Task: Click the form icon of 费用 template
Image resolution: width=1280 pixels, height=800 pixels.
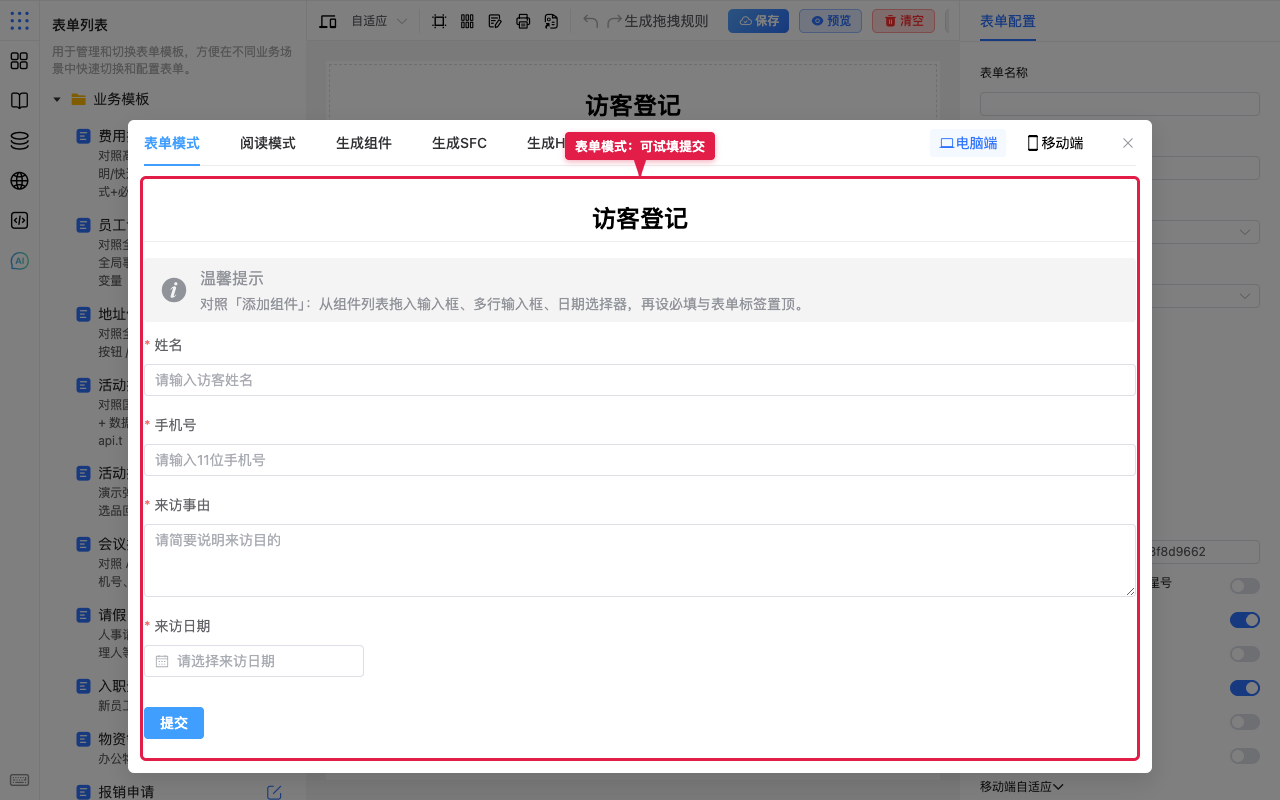Action: pyautogui.click(x=84, y=135)
